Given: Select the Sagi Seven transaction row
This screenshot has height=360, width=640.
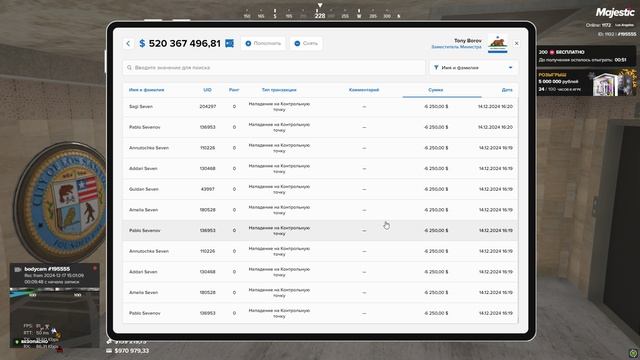Looking at the screenshot, I should tap(320, 107).
